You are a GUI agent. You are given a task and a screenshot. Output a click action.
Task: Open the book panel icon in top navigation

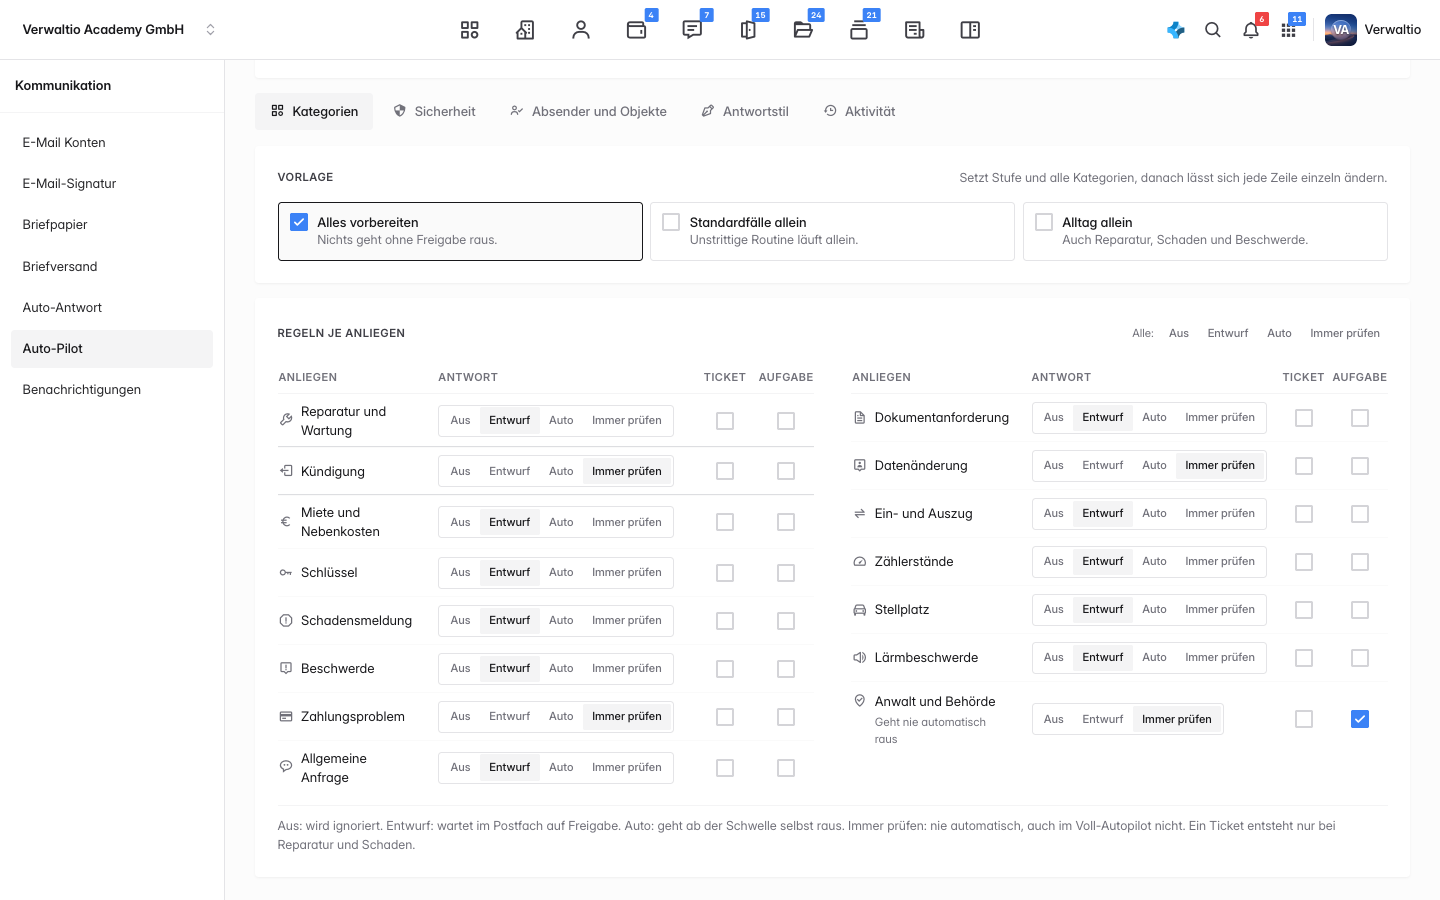[x=970, y=30]
